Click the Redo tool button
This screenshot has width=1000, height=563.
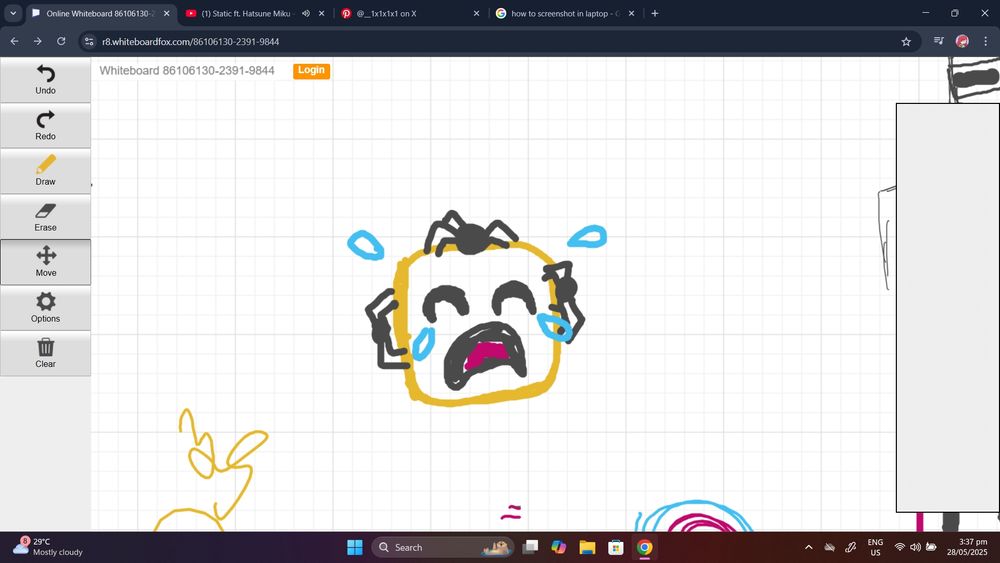(45, 126)
